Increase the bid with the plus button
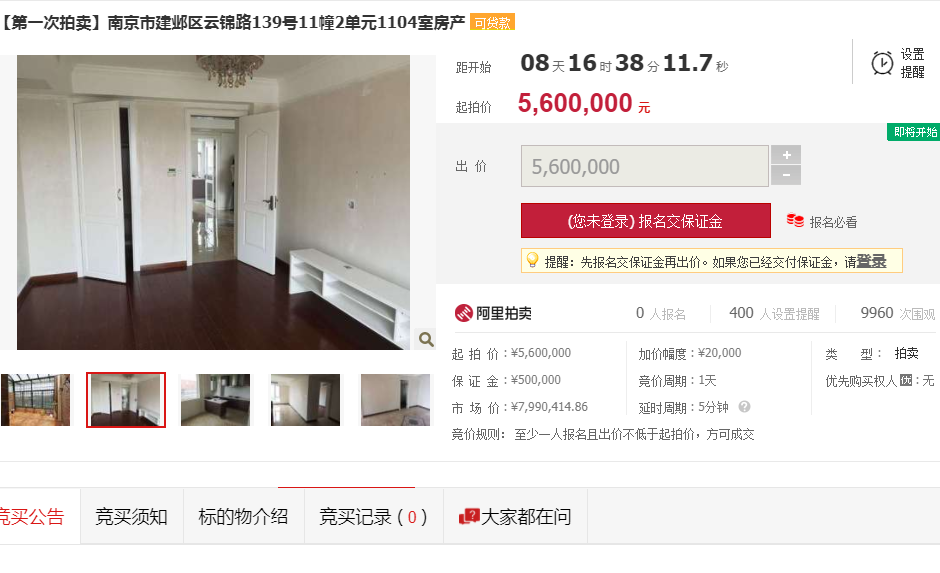 pos(786,155)
